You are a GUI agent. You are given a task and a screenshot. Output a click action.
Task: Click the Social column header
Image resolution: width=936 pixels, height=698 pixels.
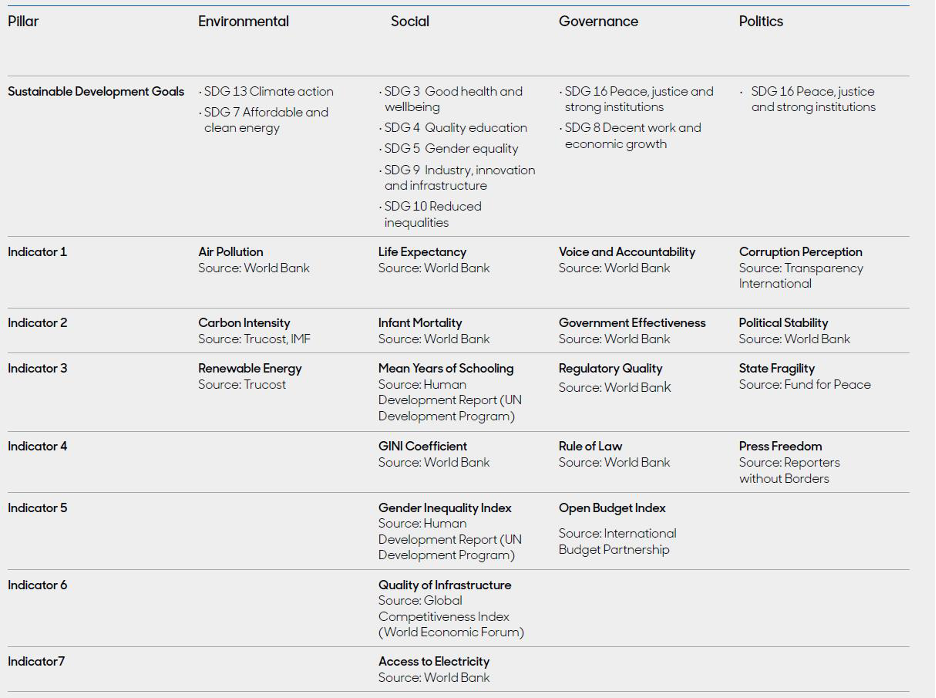(410, 21)
